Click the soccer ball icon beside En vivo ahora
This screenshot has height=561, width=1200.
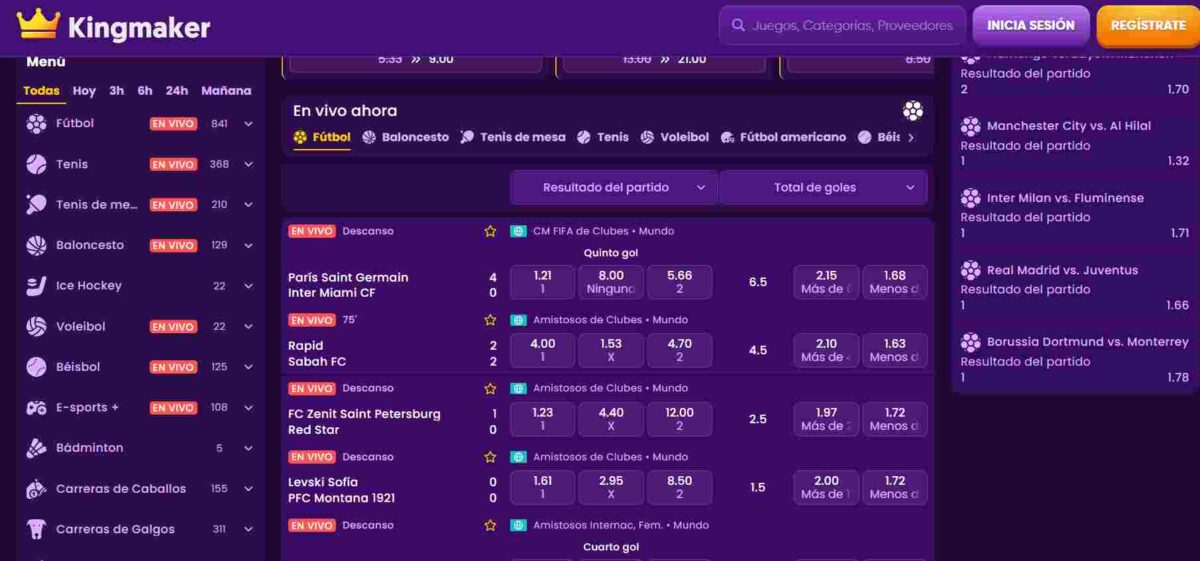pyautogui.click(x=912, y=111)
